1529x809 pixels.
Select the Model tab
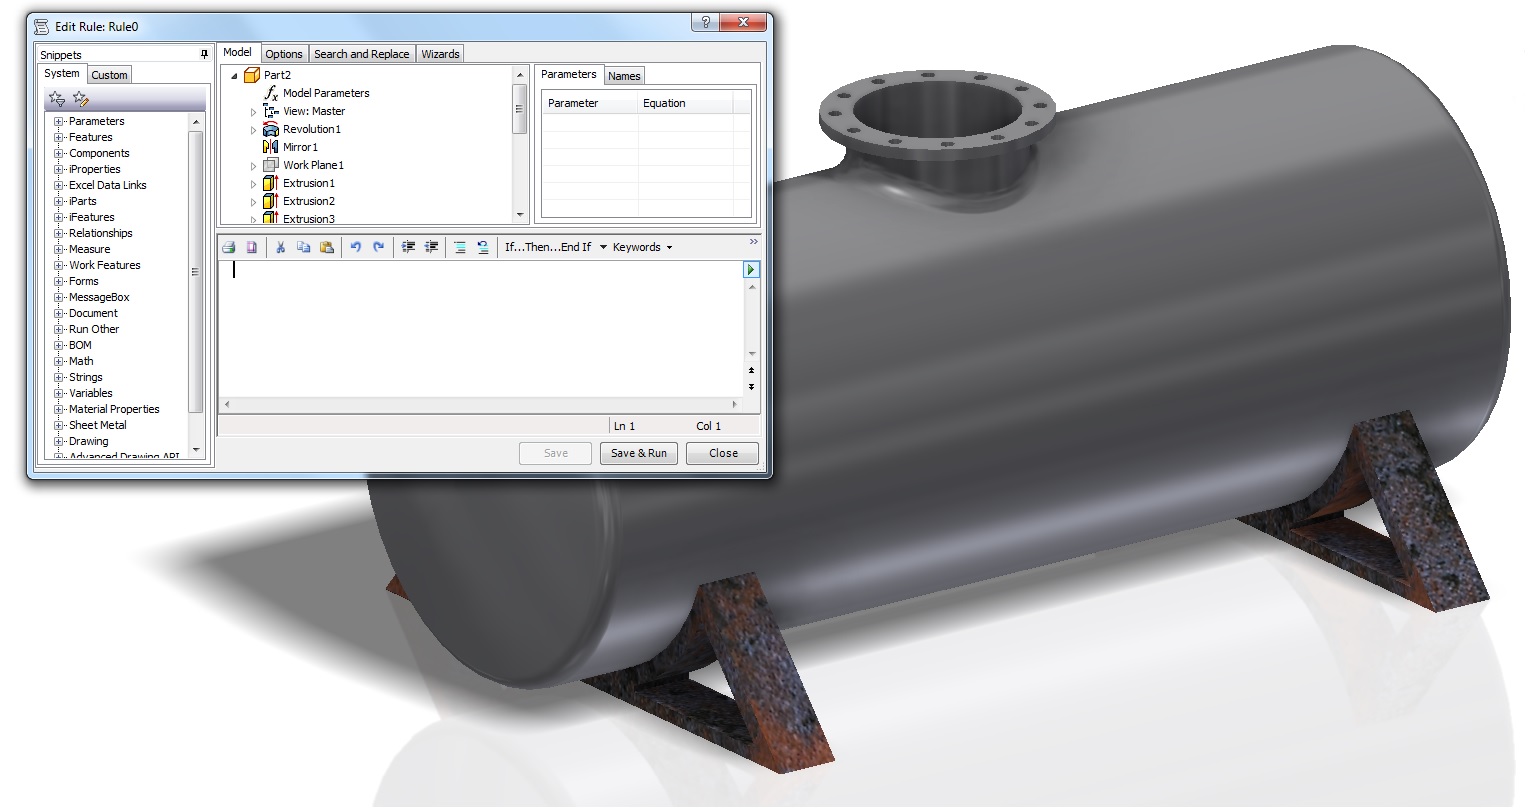coord(238,52)
